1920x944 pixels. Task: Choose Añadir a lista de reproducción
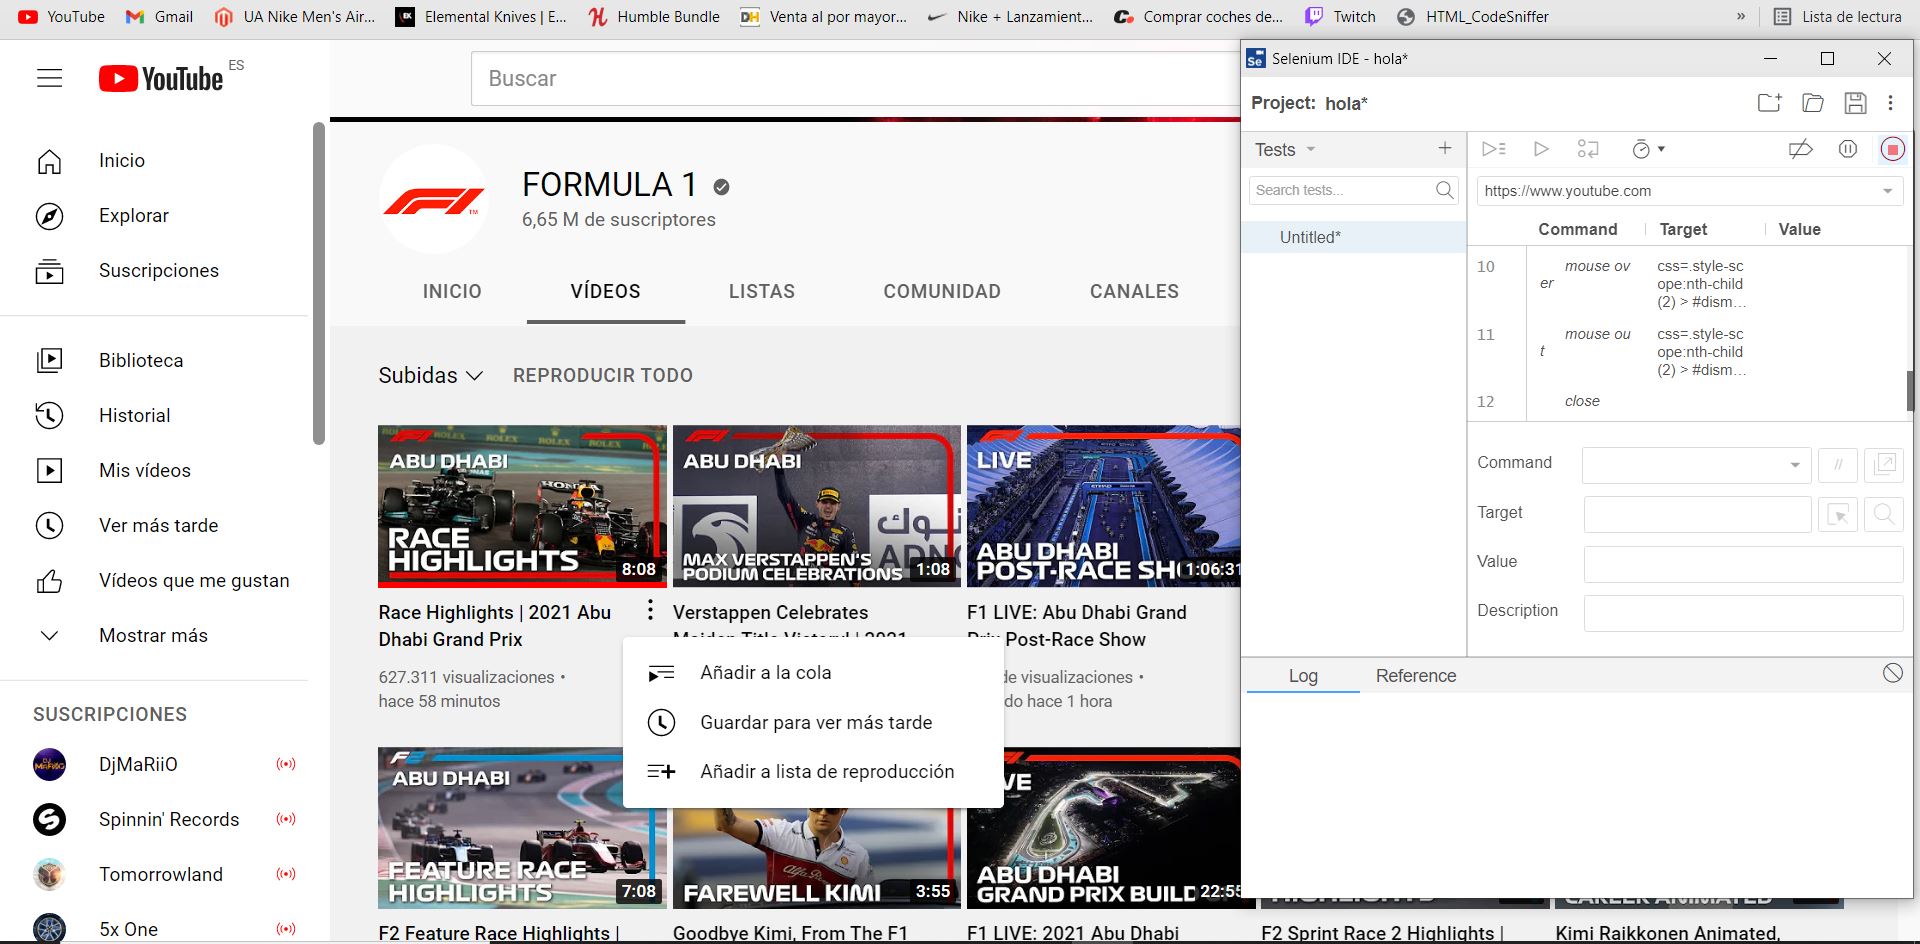(813, 772)
